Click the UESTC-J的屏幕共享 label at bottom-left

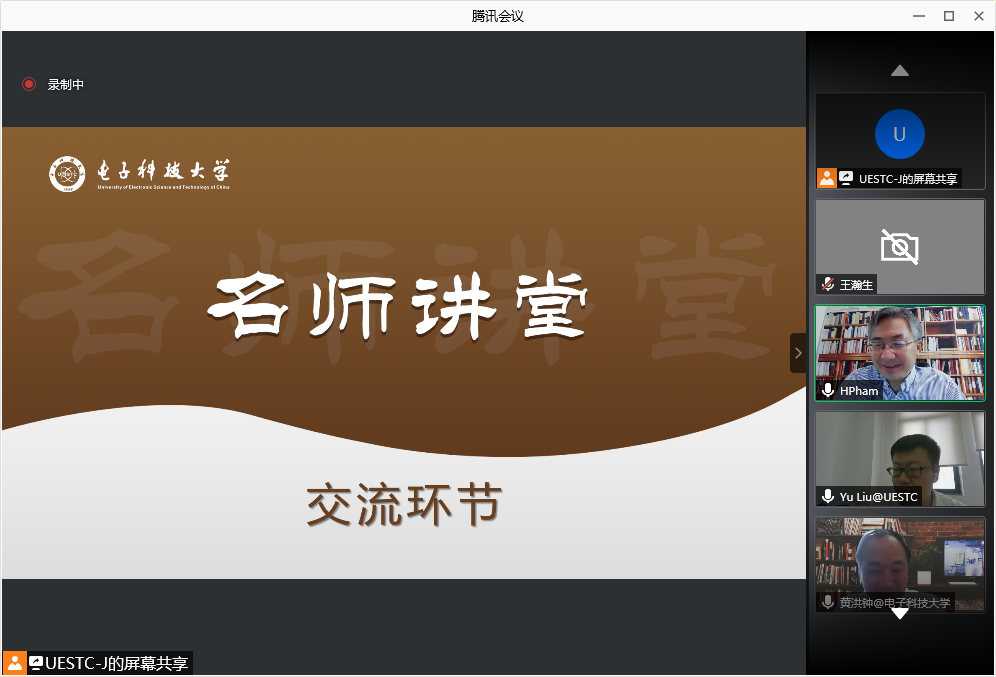pos(117,662)
